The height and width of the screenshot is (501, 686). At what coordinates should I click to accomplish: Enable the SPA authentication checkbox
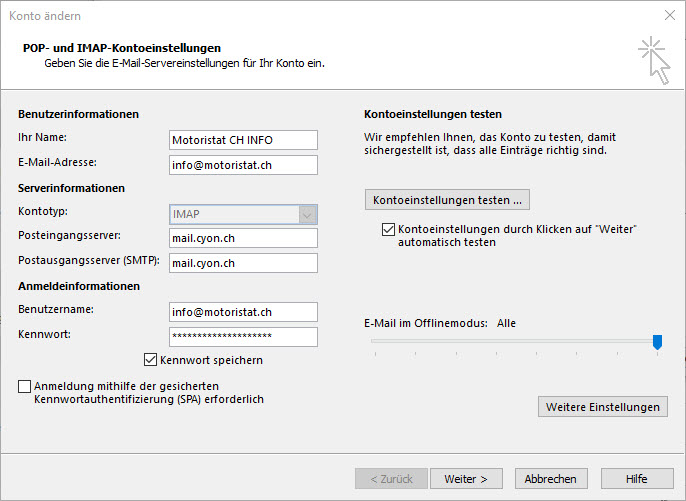(24, 386)
